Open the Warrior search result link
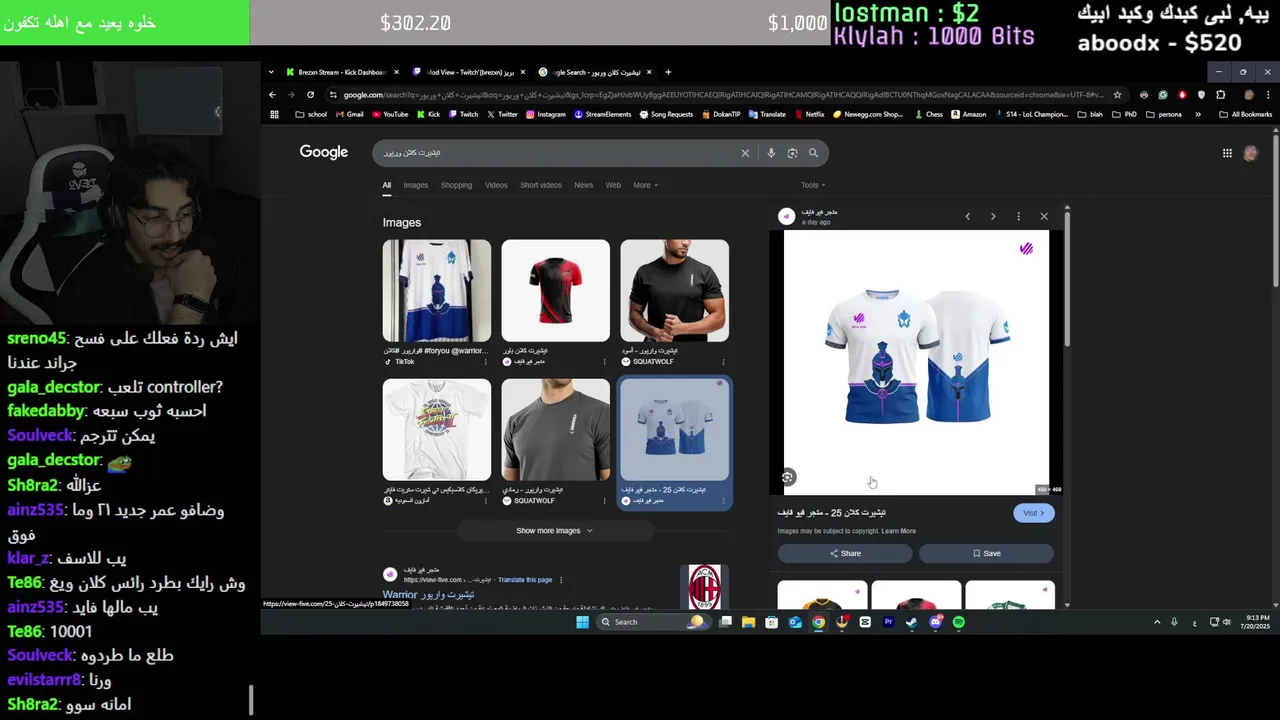Image resolution: width=1280 pixels, height=720 pixels. click(428, 595)
